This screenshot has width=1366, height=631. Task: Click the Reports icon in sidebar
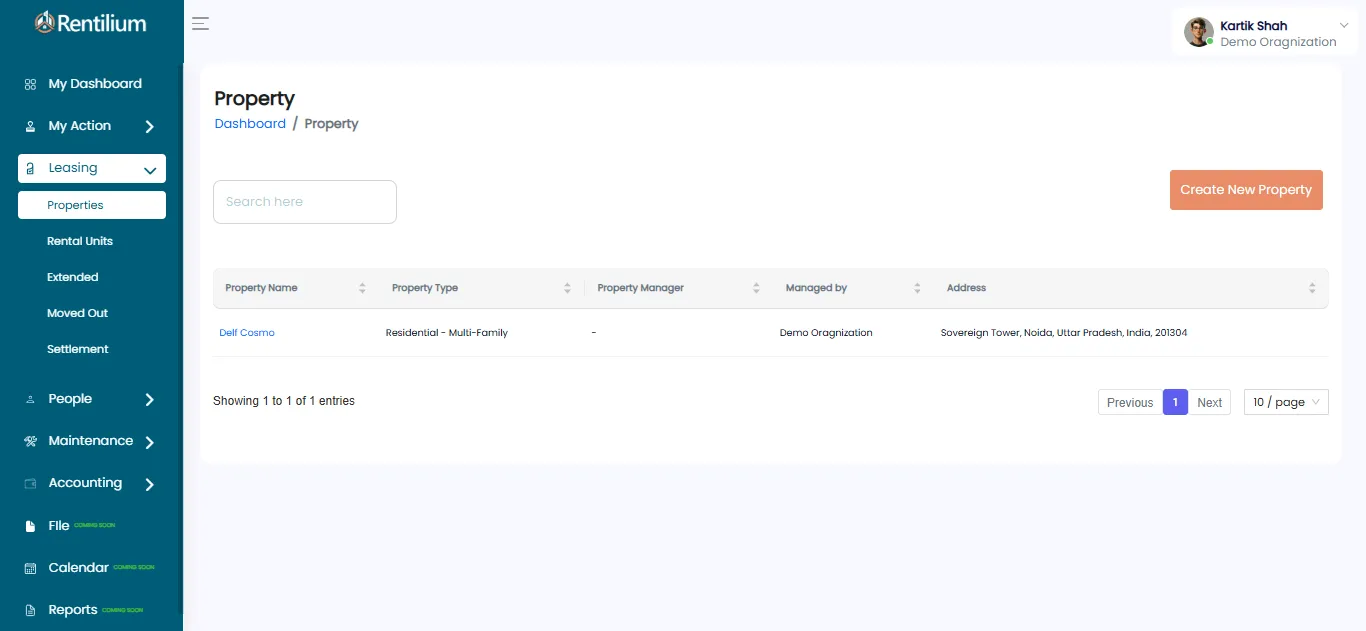[30, 610]
